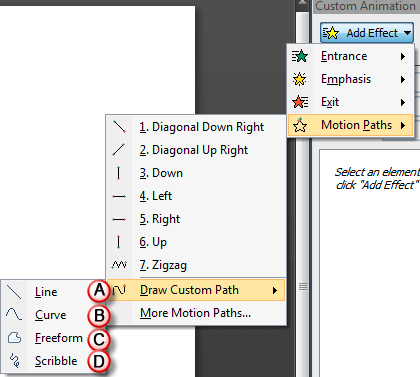The width and height of the screenshot is (420, 377).
Task: Click the vertical scrollbar grip handle
Action: pos(303,286)
